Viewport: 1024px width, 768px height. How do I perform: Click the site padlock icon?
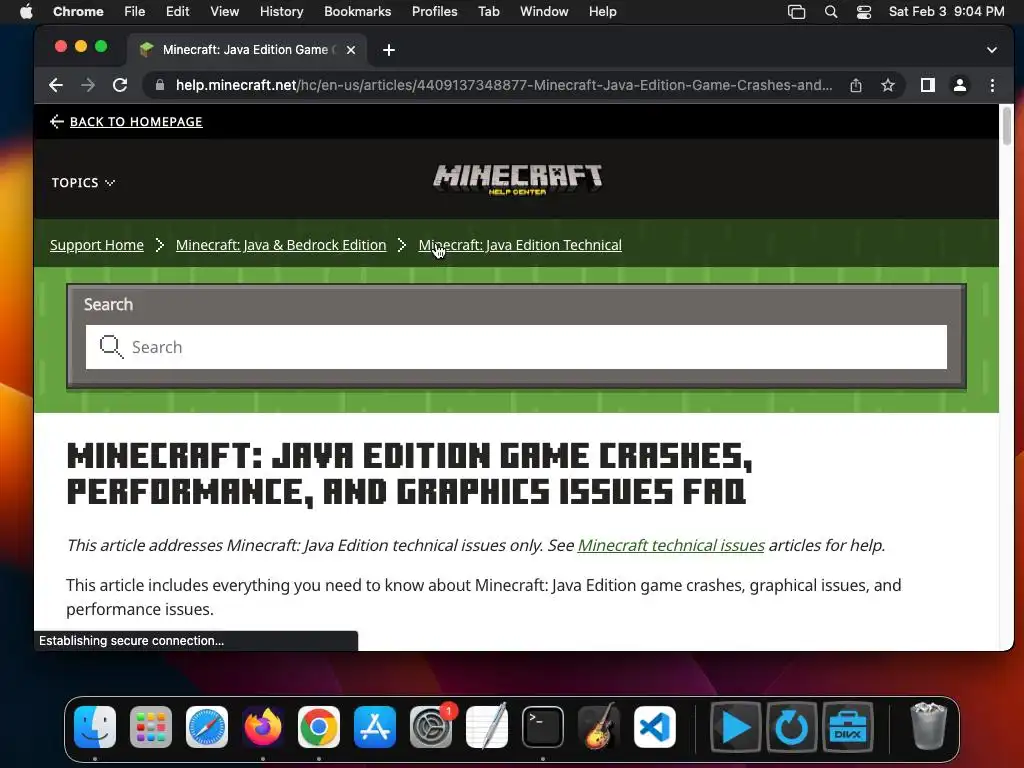coord(159,85)
